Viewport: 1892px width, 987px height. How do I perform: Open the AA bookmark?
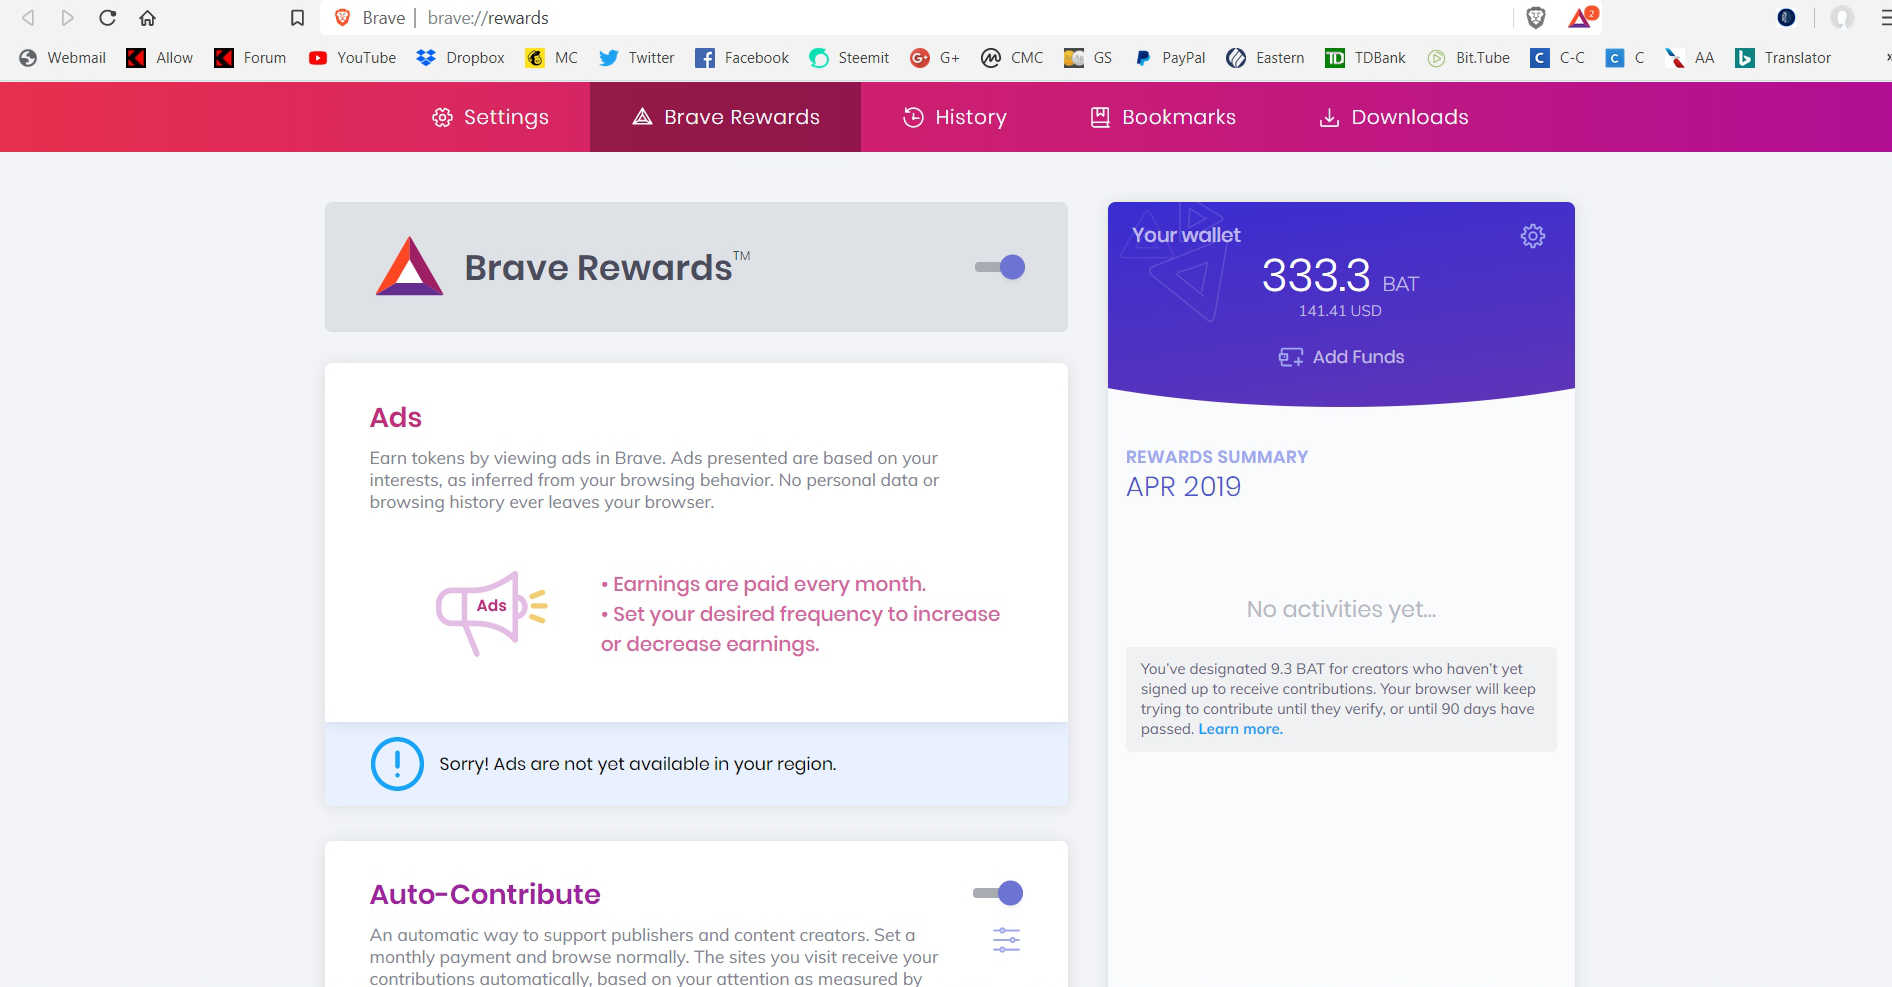point(1690,58)
